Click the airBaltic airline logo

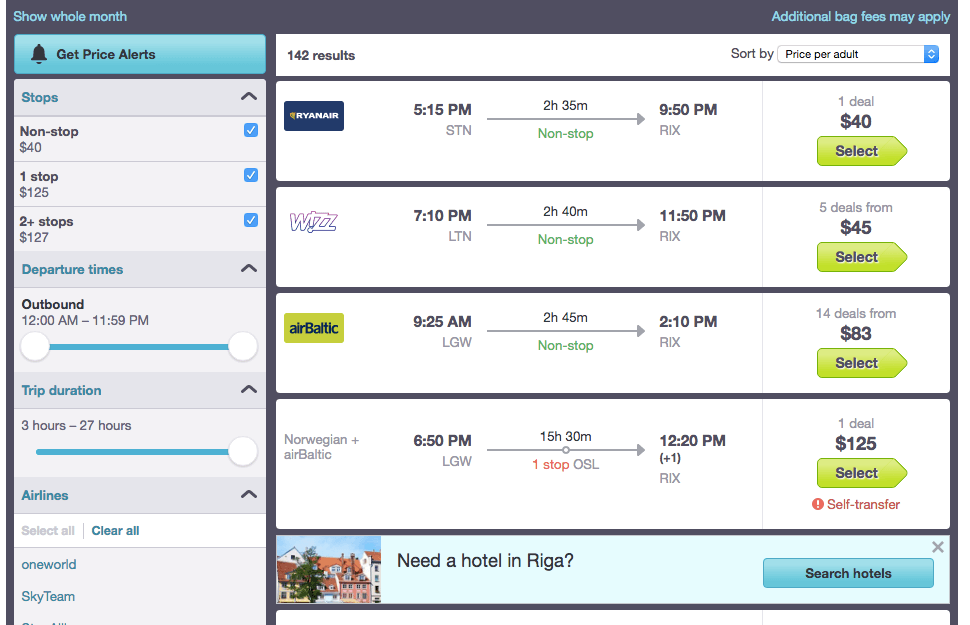tap(314, 328)
